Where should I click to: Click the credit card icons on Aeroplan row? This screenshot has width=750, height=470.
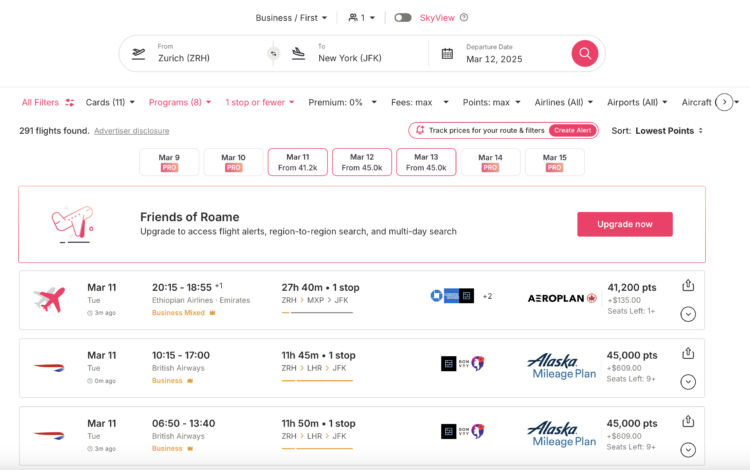click(452, 296)
